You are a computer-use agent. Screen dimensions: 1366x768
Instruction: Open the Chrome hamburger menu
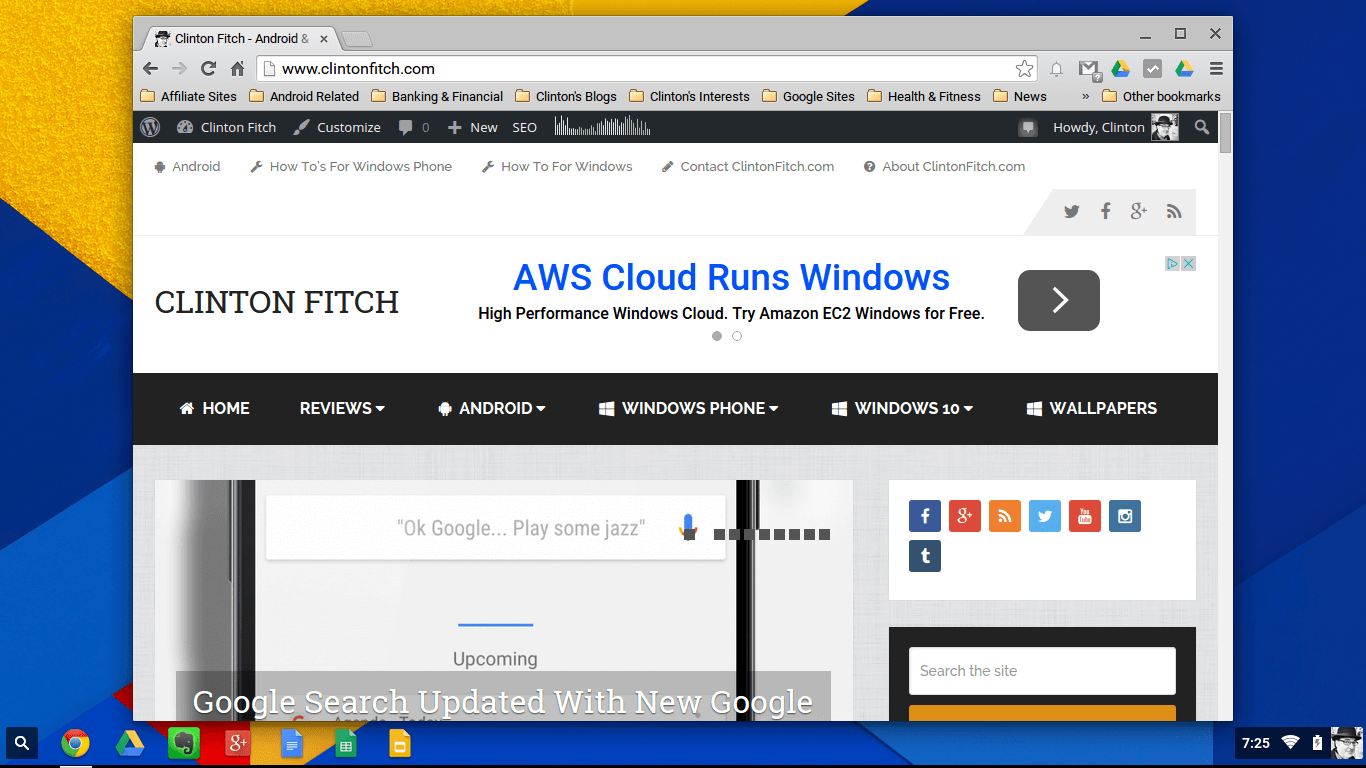(1216, 69)
